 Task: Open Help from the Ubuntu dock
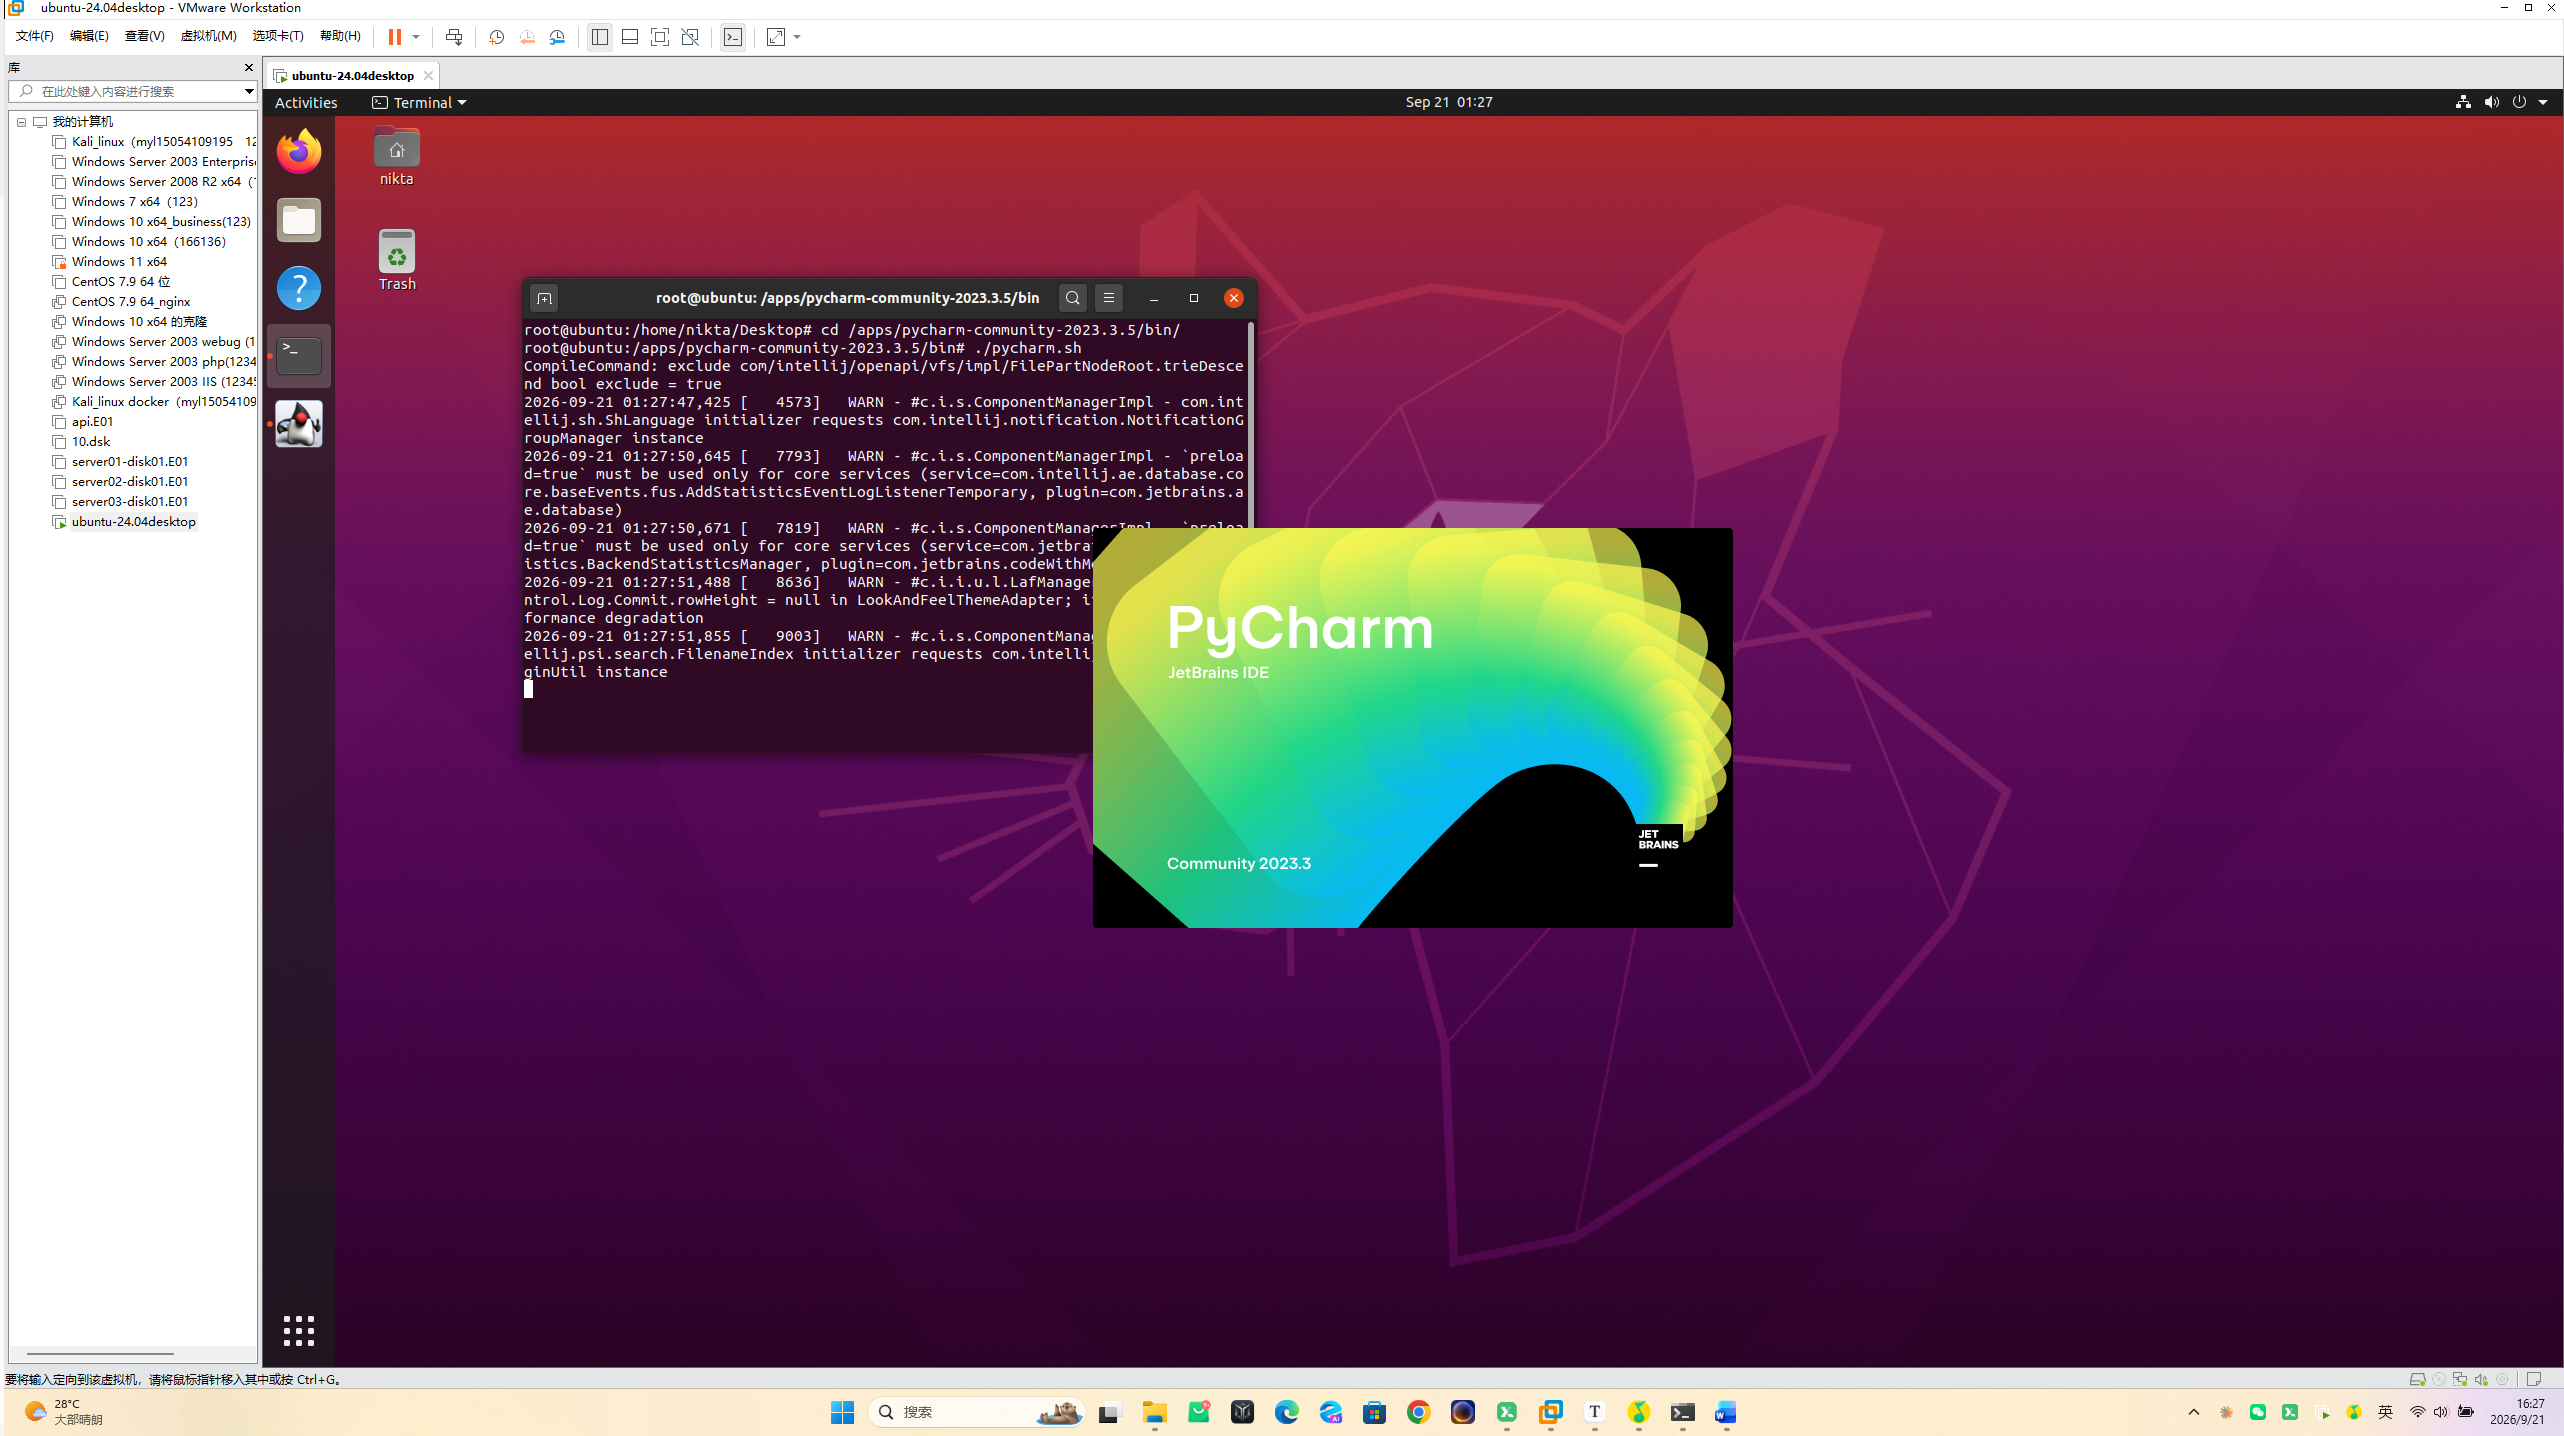click(x=299, y=288)
